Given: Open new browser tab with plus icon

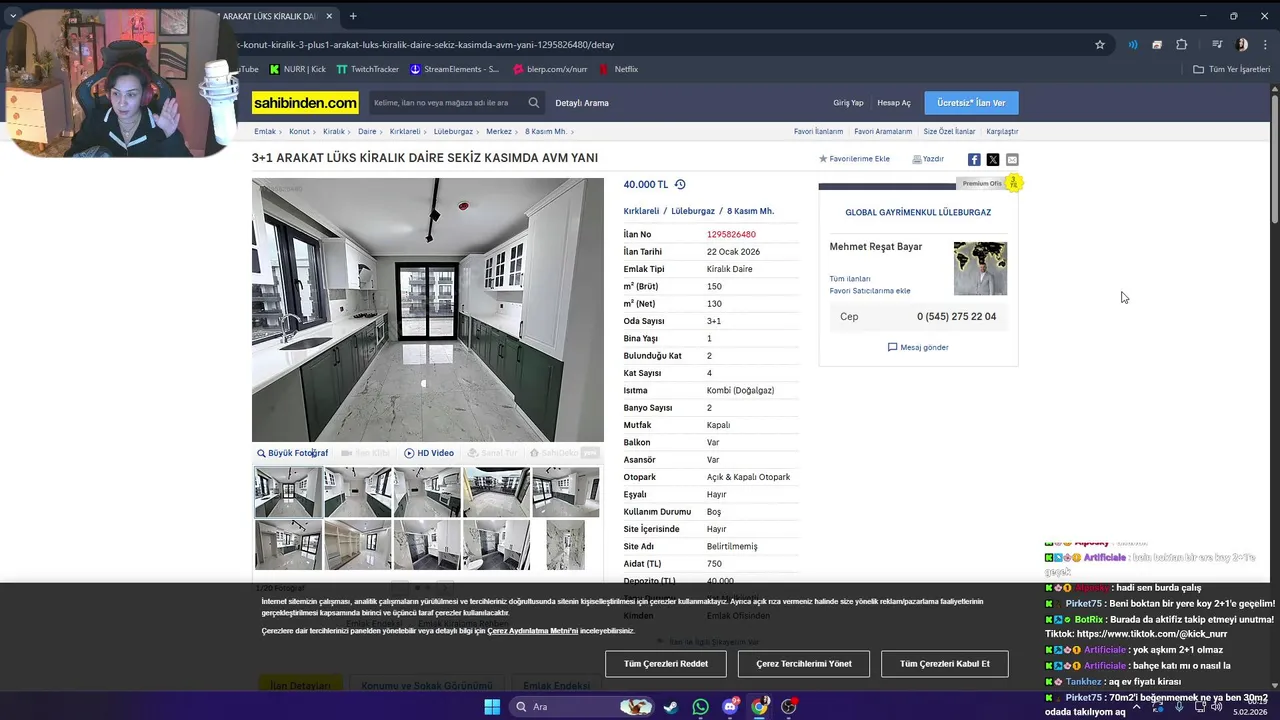Looking at the screenshot, I should (353, 16).
